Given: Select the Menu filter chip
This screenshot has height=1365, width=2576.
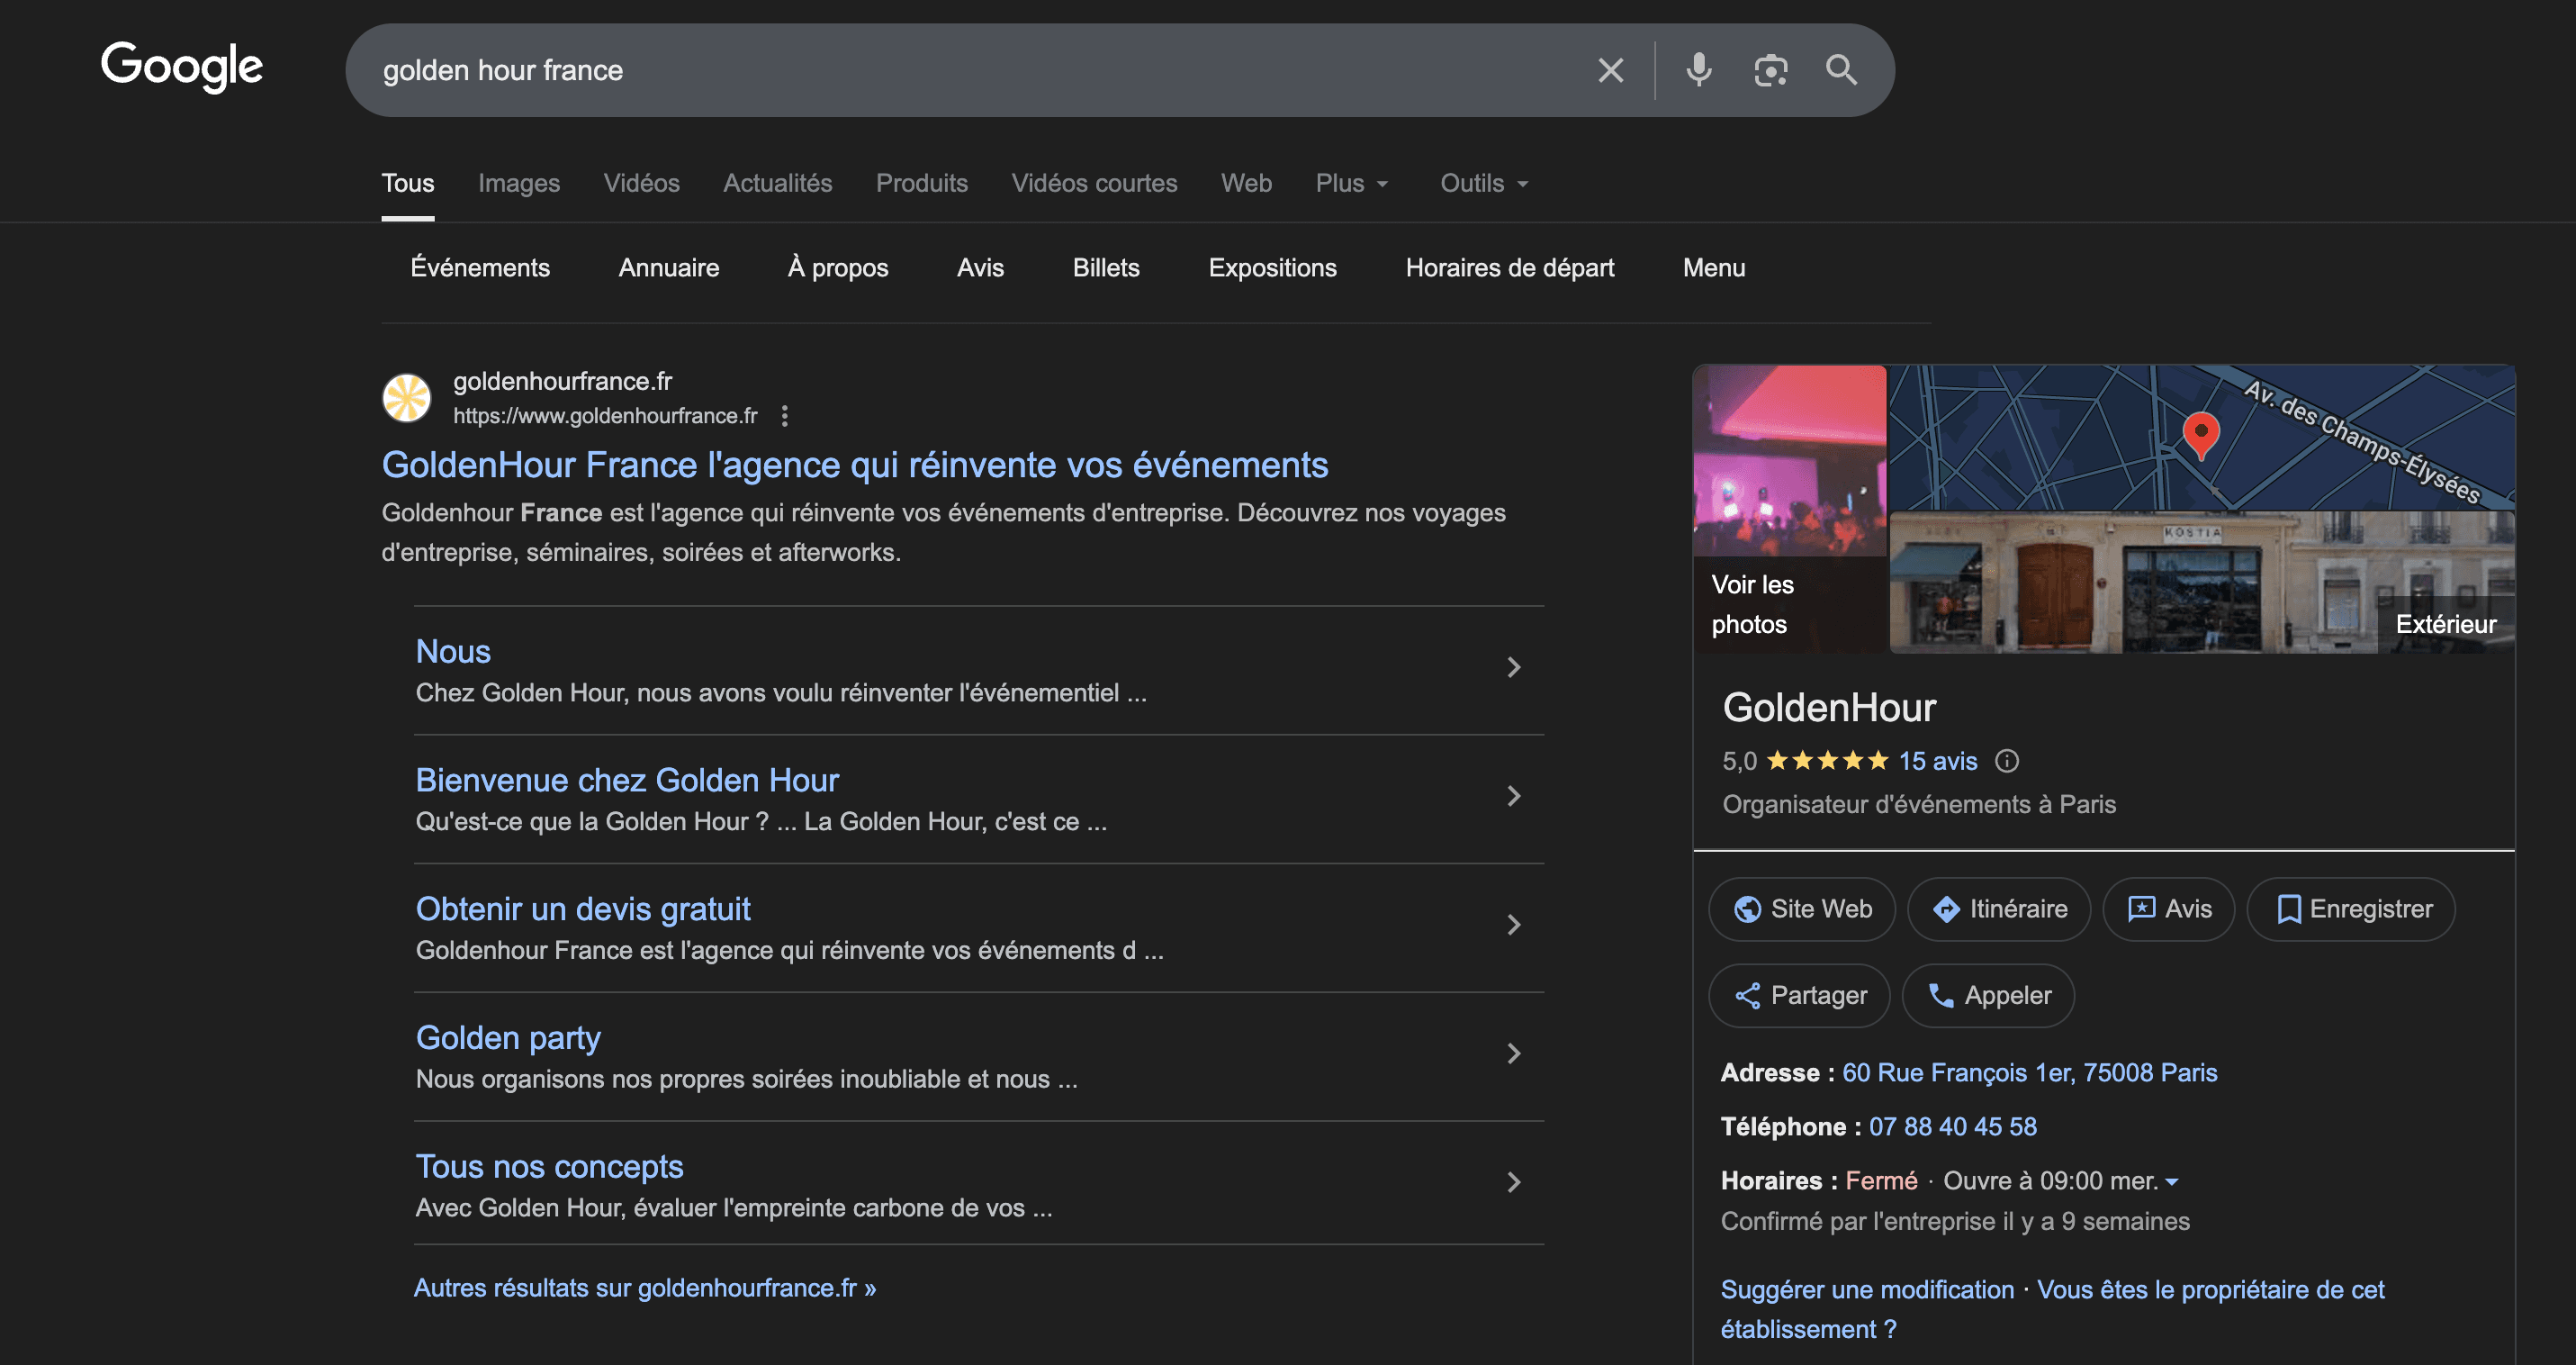Looking at the screenshot, I should tap(1714, 268).
